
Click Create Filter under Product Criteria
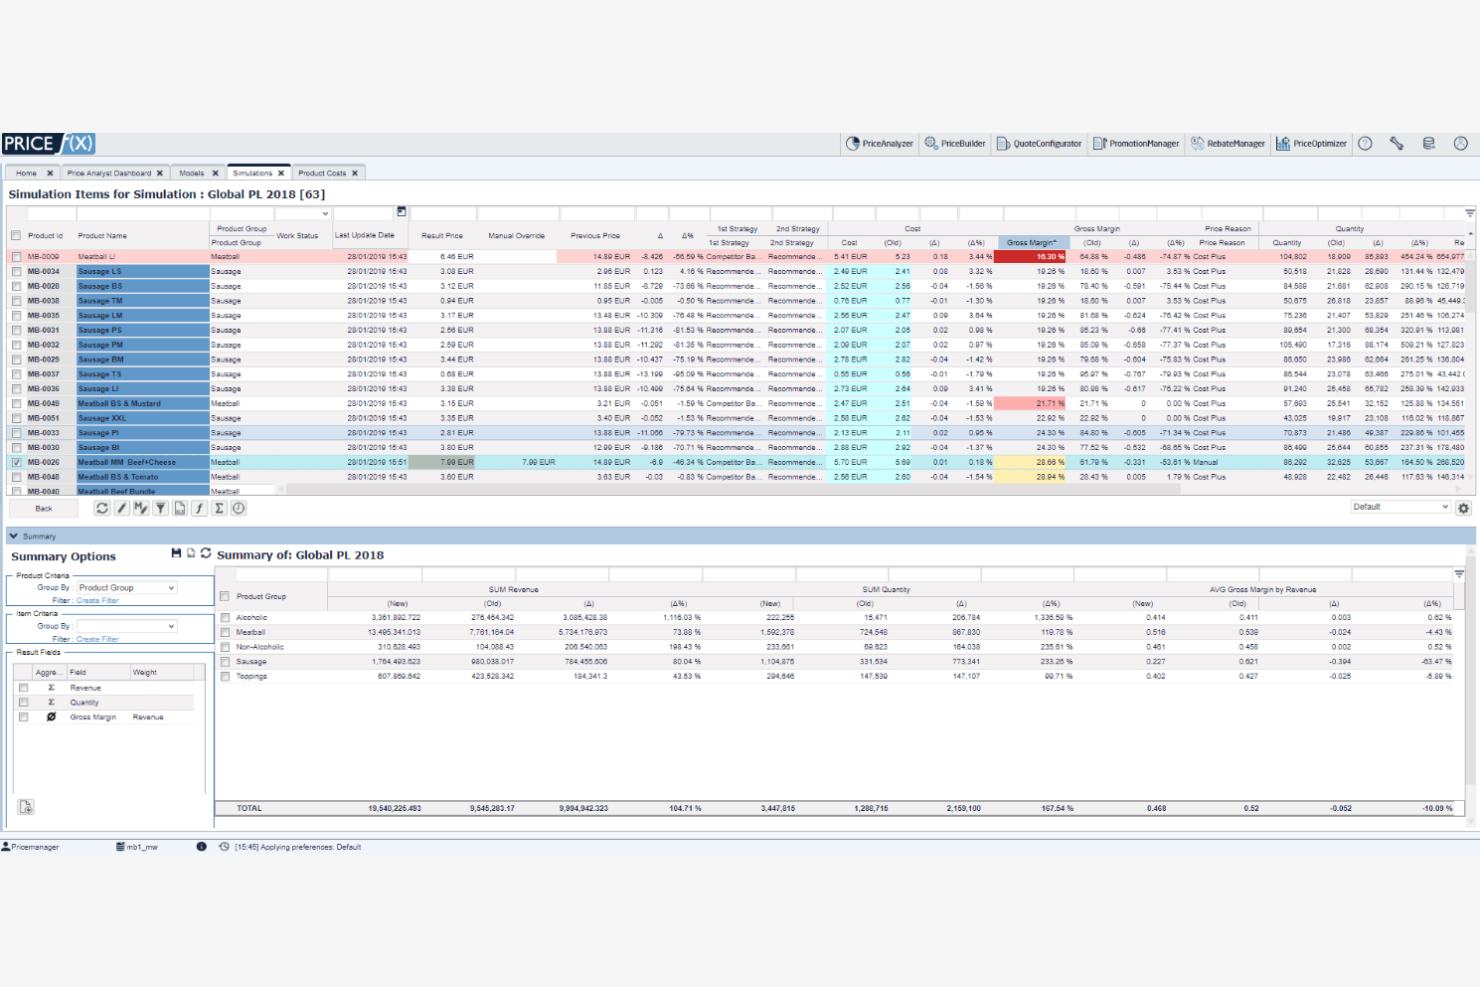tap(98, 600)
